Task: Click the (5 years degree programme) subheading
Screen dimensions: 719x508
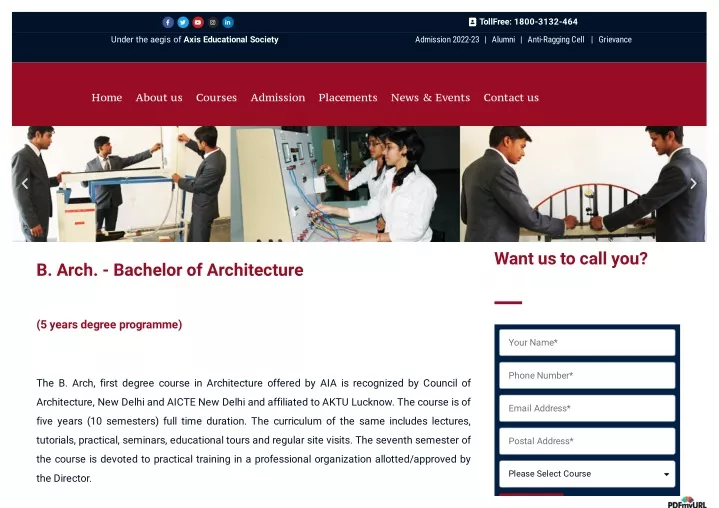Action: [109, 325]
